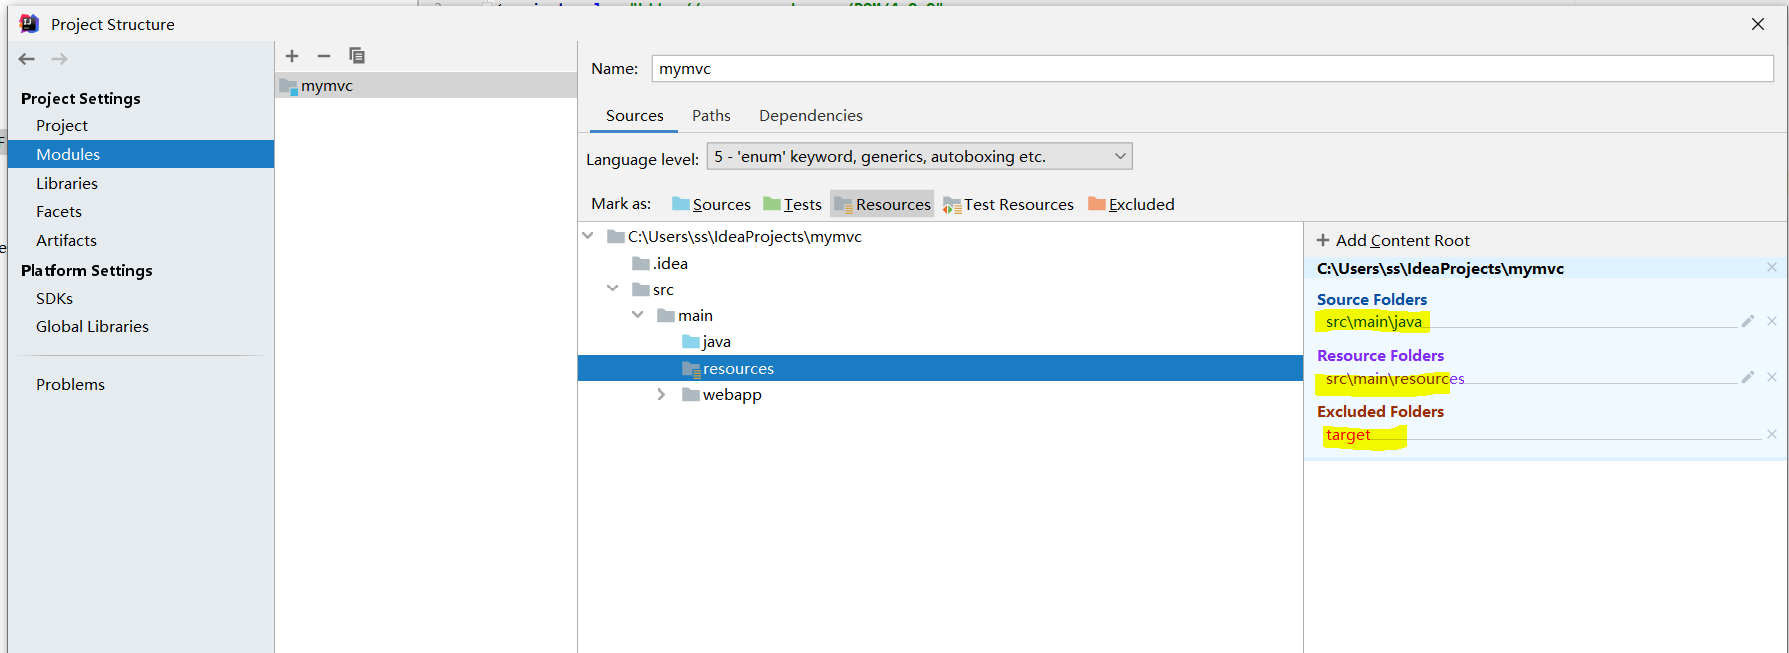This screenshot has height=653, width=1789.
Task: Mark folder as Tests
Action: pyautogui.click(x=792, y=204)
